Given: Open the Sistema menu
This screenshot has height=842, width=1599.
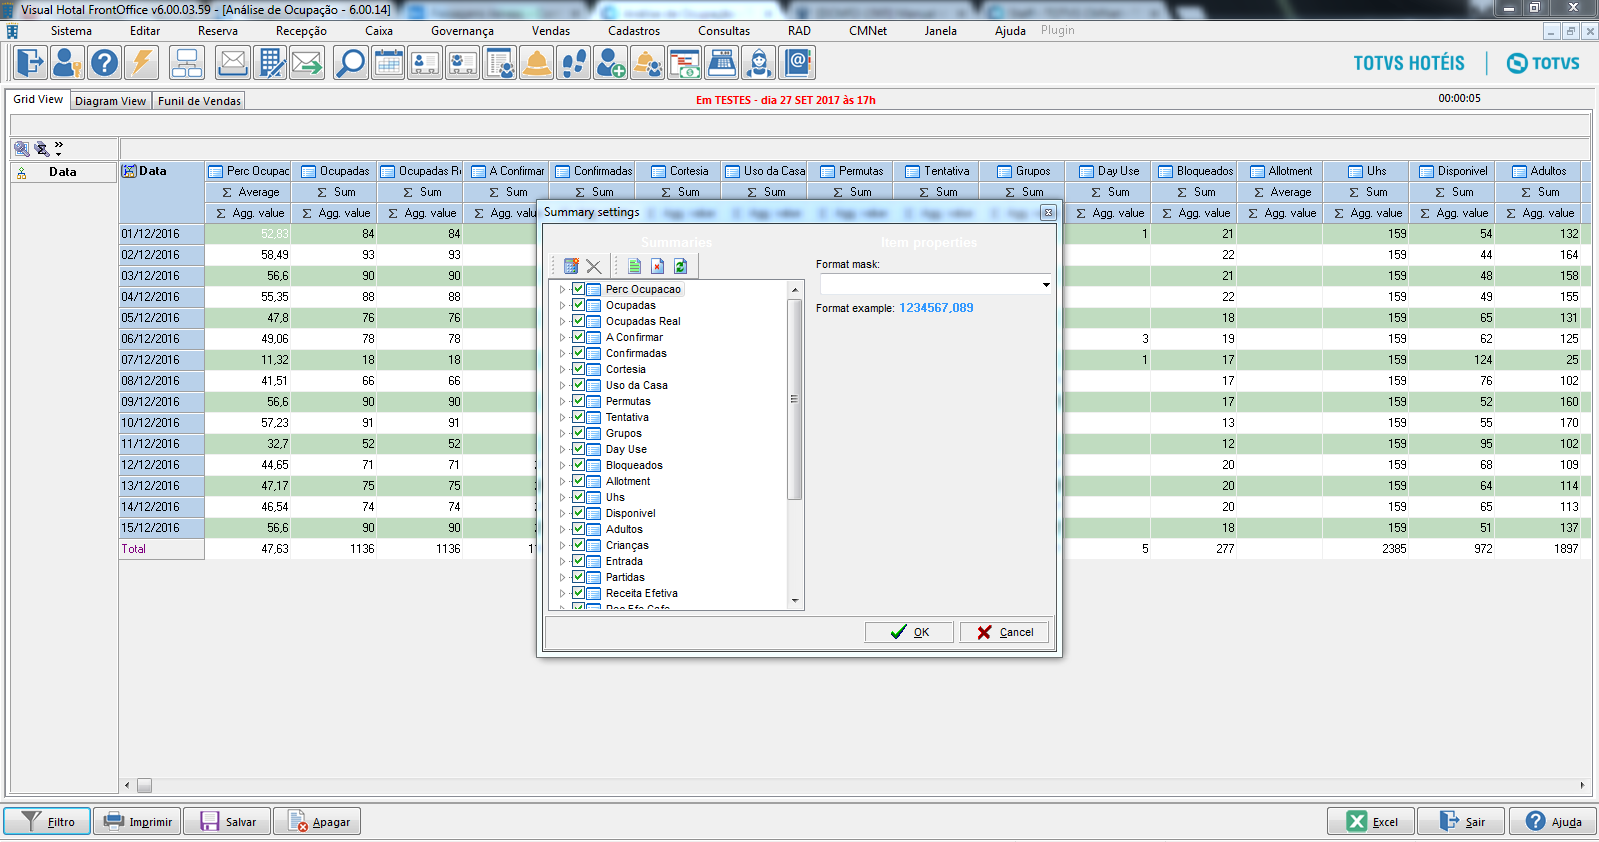Looking at the screenshot, I should [71, 31].
